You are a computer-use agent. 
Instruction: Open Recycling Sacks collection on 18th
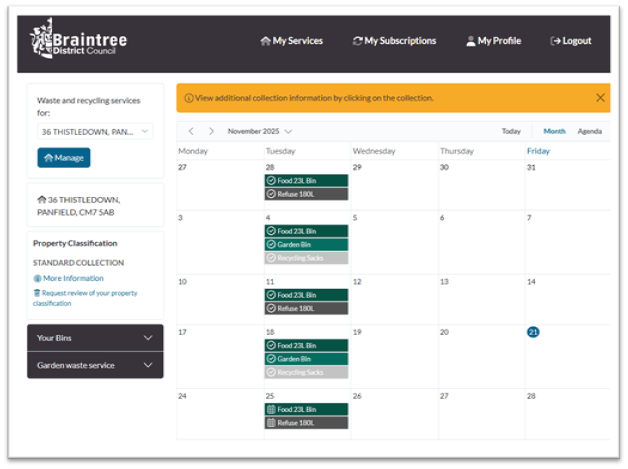(x=306, y=372)
